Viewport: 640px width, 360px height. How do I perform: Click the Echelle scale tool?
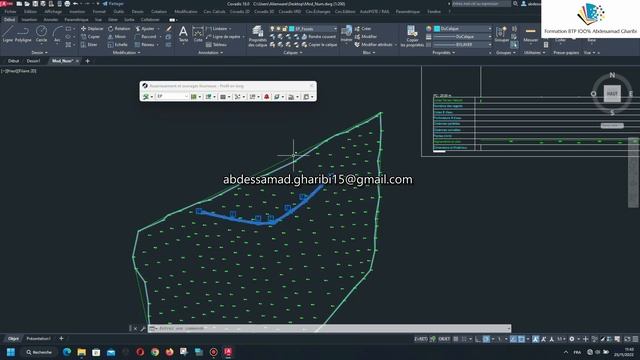click(x=118, y=44)
